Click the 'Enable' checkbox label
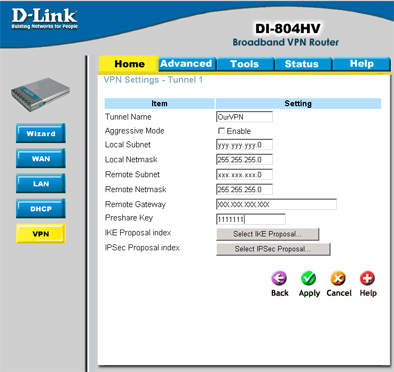 click(239, 131)
